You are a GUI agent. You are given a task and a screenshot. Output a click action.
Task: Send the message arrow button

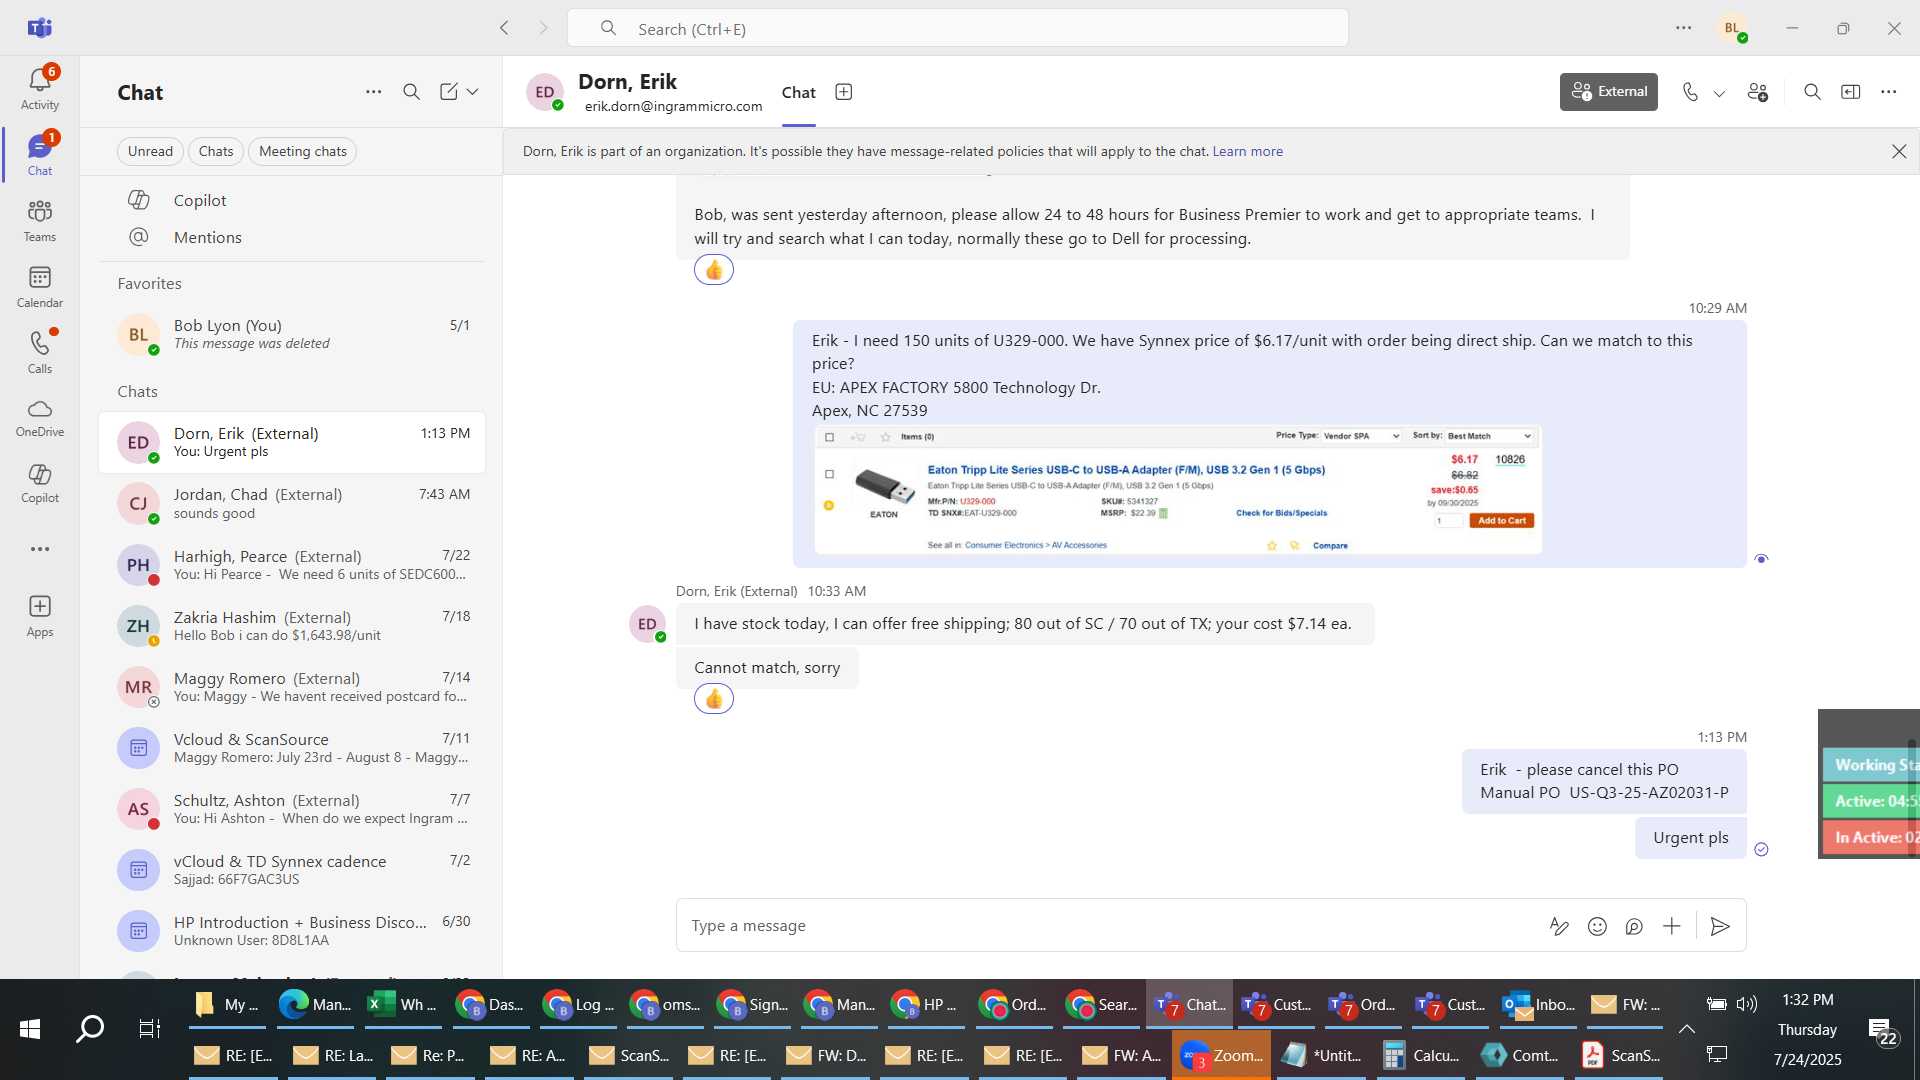point(1720,926)
